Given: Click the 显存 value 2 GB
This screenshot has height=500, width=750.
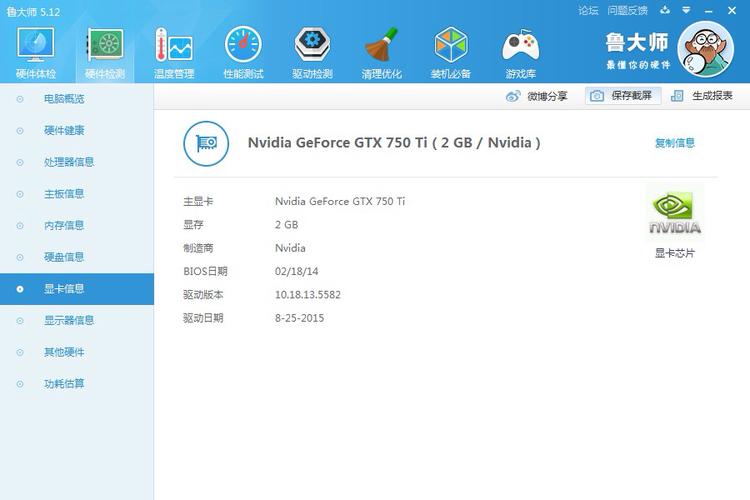Looking at the screenshot, I should [286, 225].
